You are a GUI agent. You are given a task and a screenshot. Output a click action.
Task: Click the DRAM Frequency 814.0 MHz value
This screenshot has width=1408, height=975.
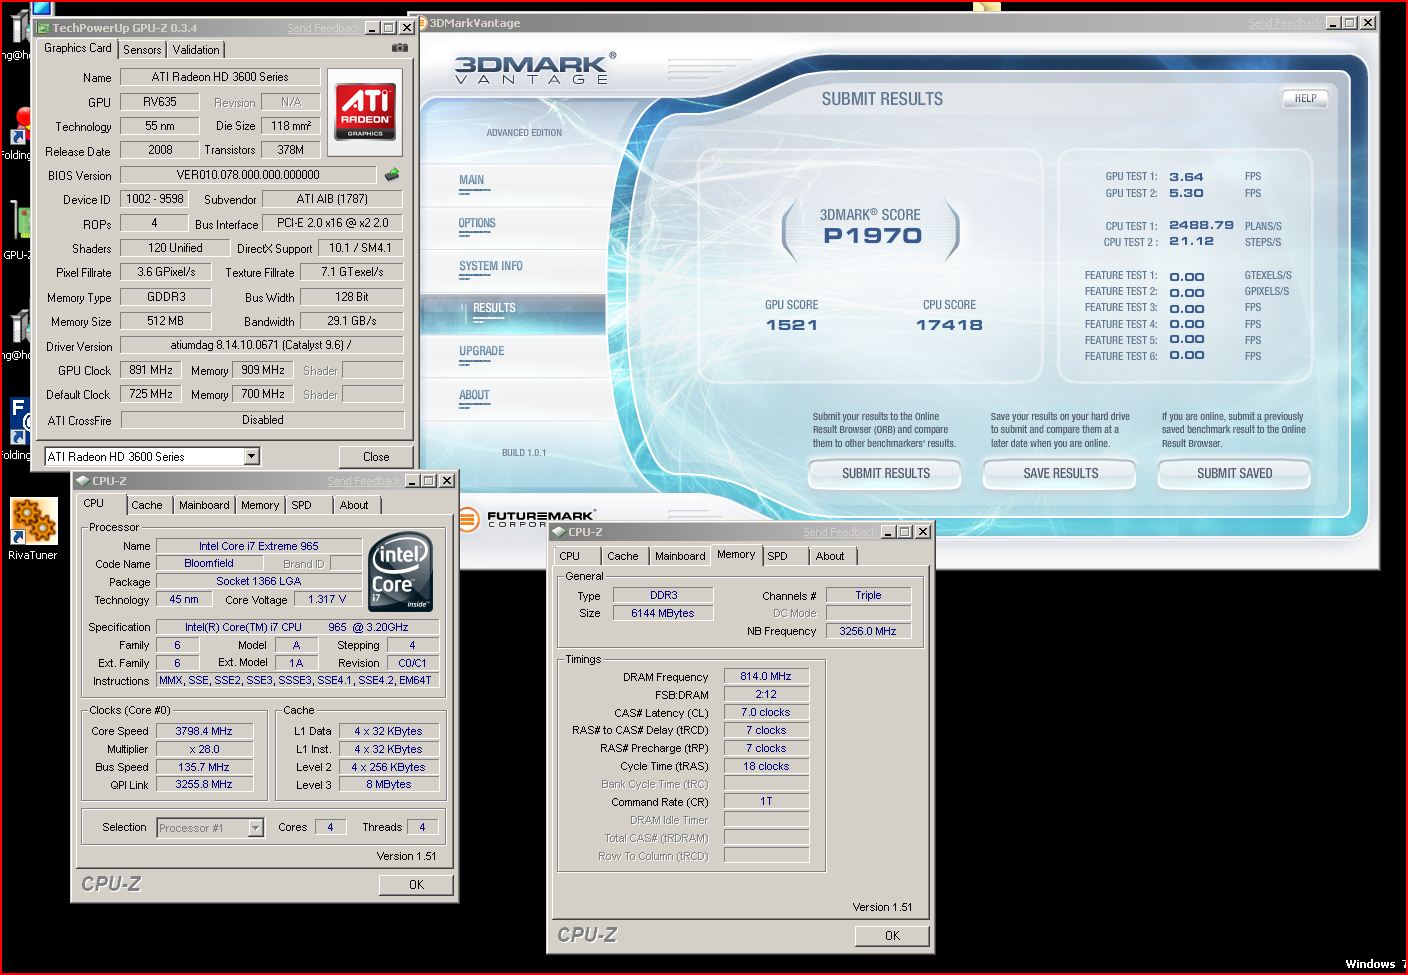click(x=766, y=677)
